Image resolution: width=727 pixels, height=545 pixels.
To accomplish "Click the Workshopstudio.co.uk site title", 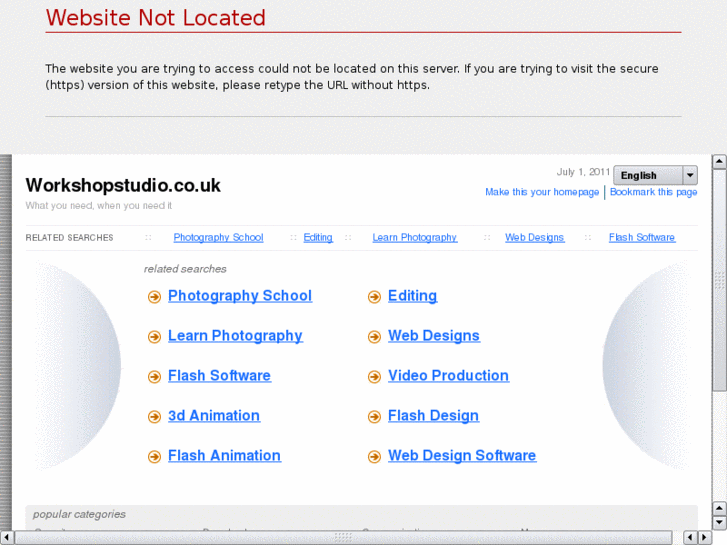I will click(x=123, y=185).
